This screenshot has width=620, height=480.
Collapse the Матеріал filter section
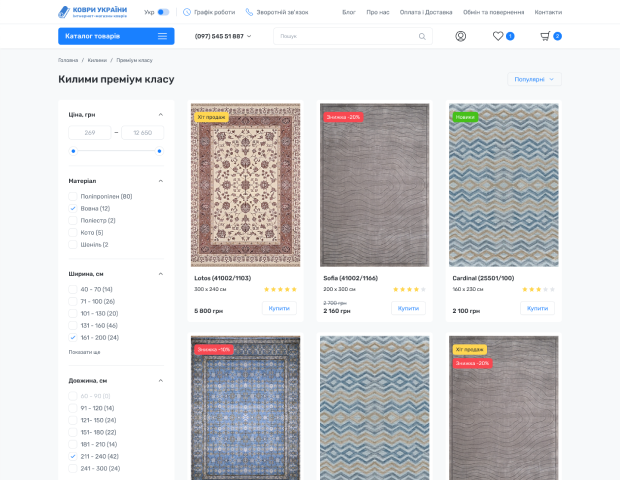161,181
